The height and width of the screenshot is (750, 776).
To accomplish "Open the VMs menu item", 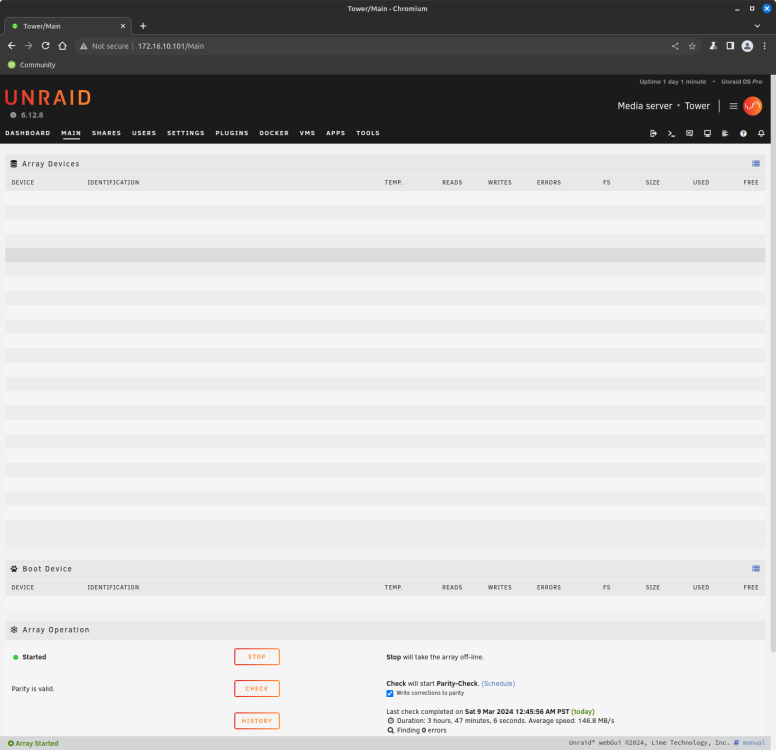I will click(x=307, y=133).
